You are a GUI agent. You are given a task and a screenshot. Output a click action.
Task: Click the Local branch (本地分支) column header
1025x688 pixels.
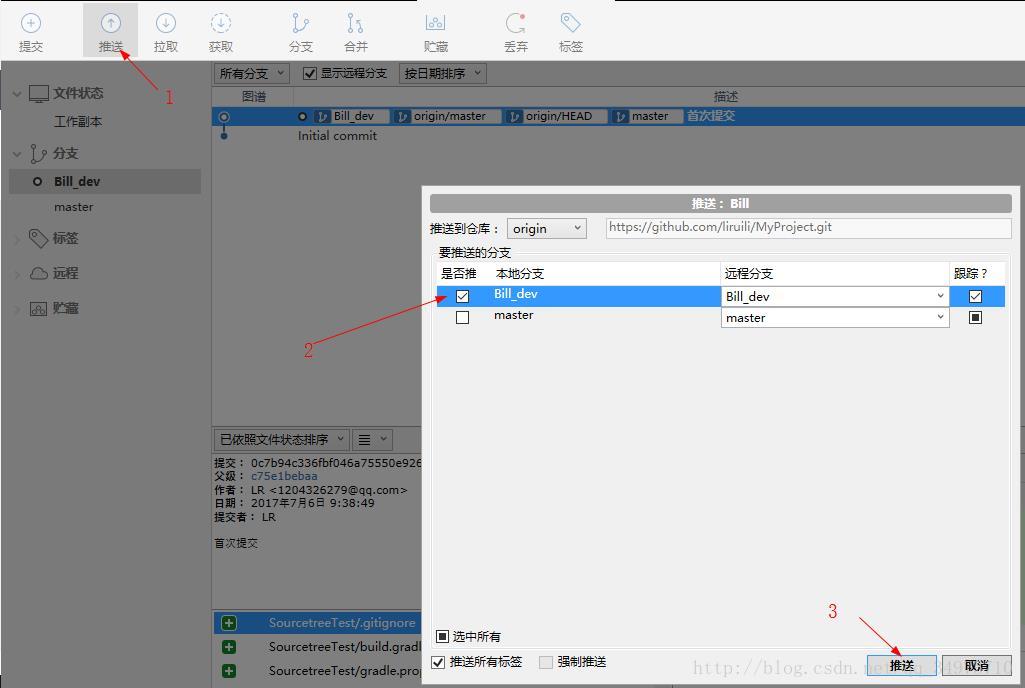click(520, 273)
